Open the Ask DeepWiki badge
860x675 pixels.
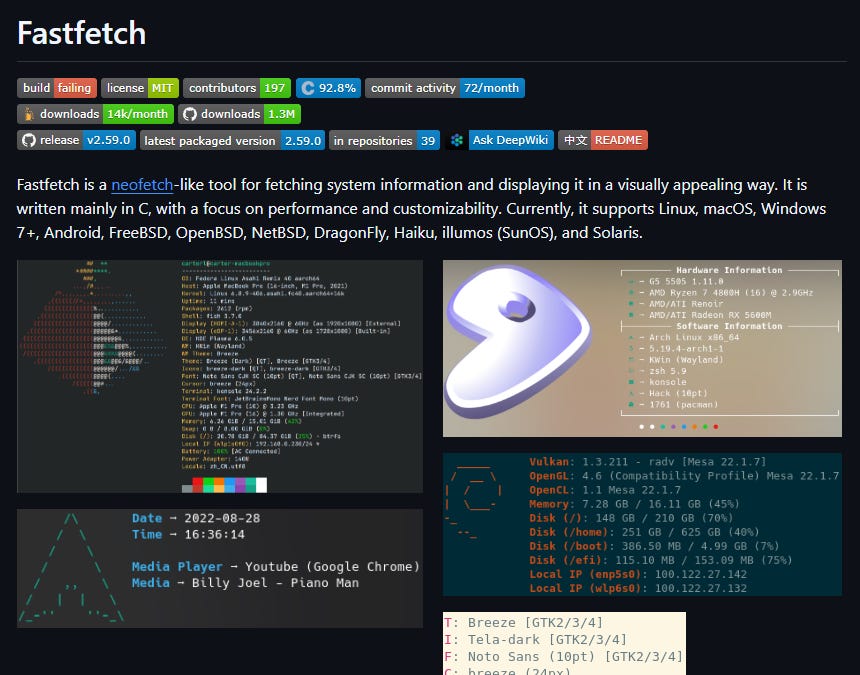[500, 140]
